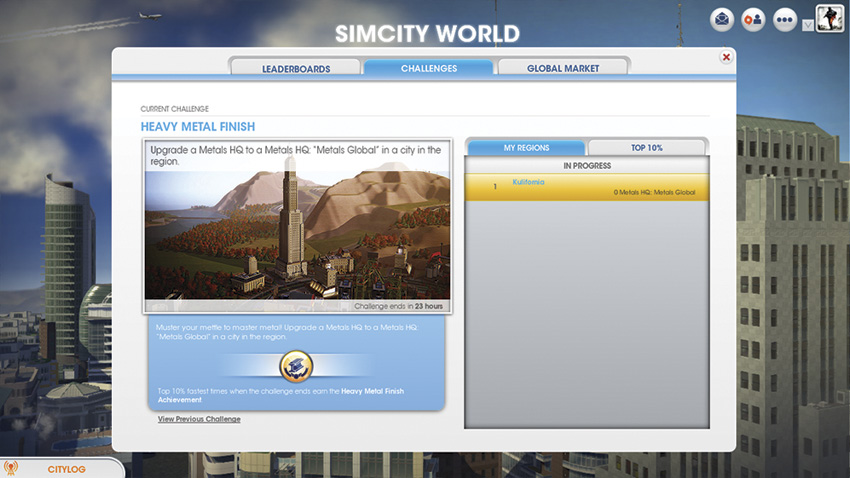Show the My Regions tab
This screenshot has height=478, width=850.
pos(526,147)
